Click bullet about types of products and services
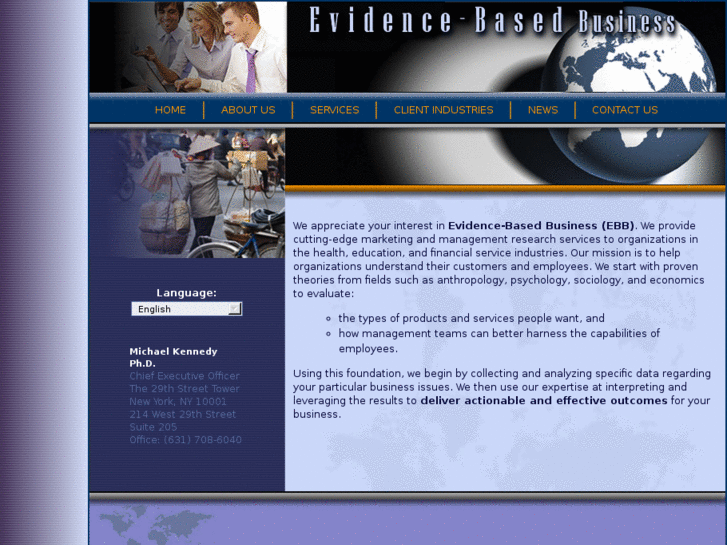This screenshot has width=727, height=545. [471, 318]
